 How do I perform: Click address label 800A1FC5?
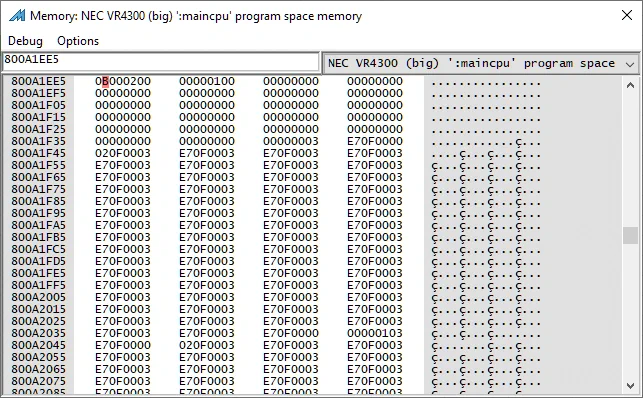pos(39,249)
